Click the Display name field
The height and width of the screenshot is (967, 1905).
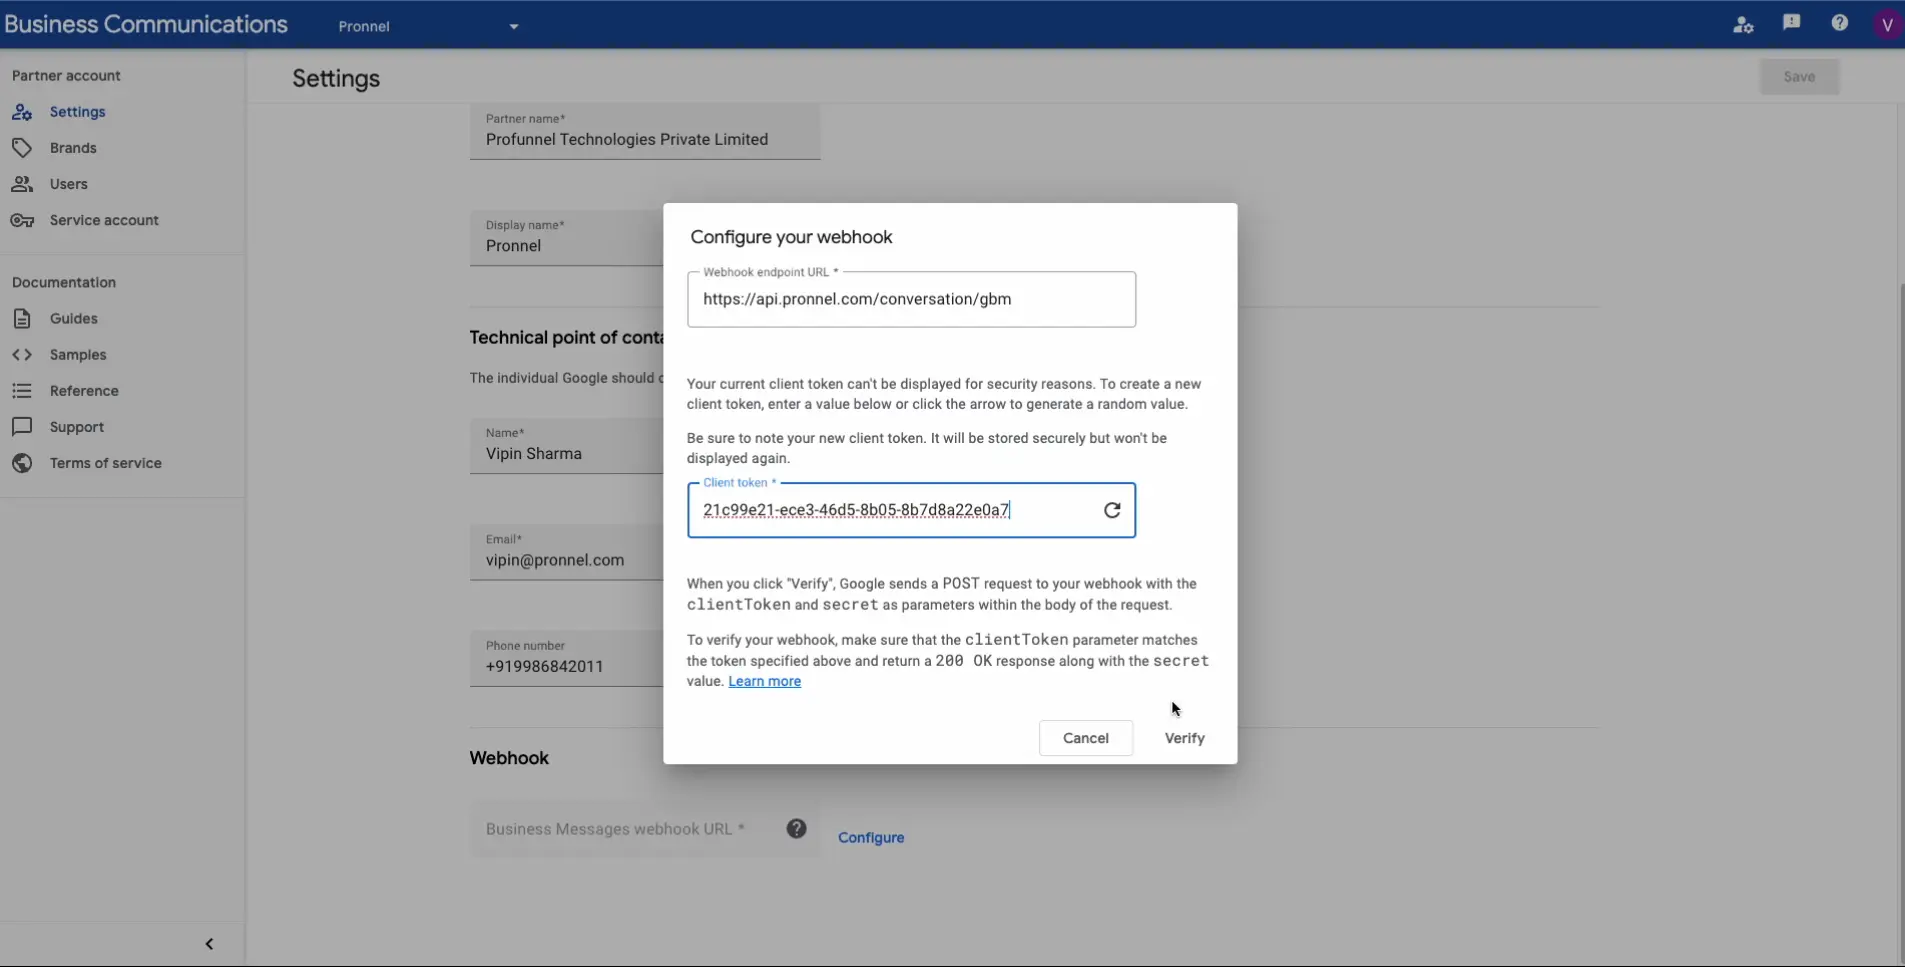coord(567,238)
